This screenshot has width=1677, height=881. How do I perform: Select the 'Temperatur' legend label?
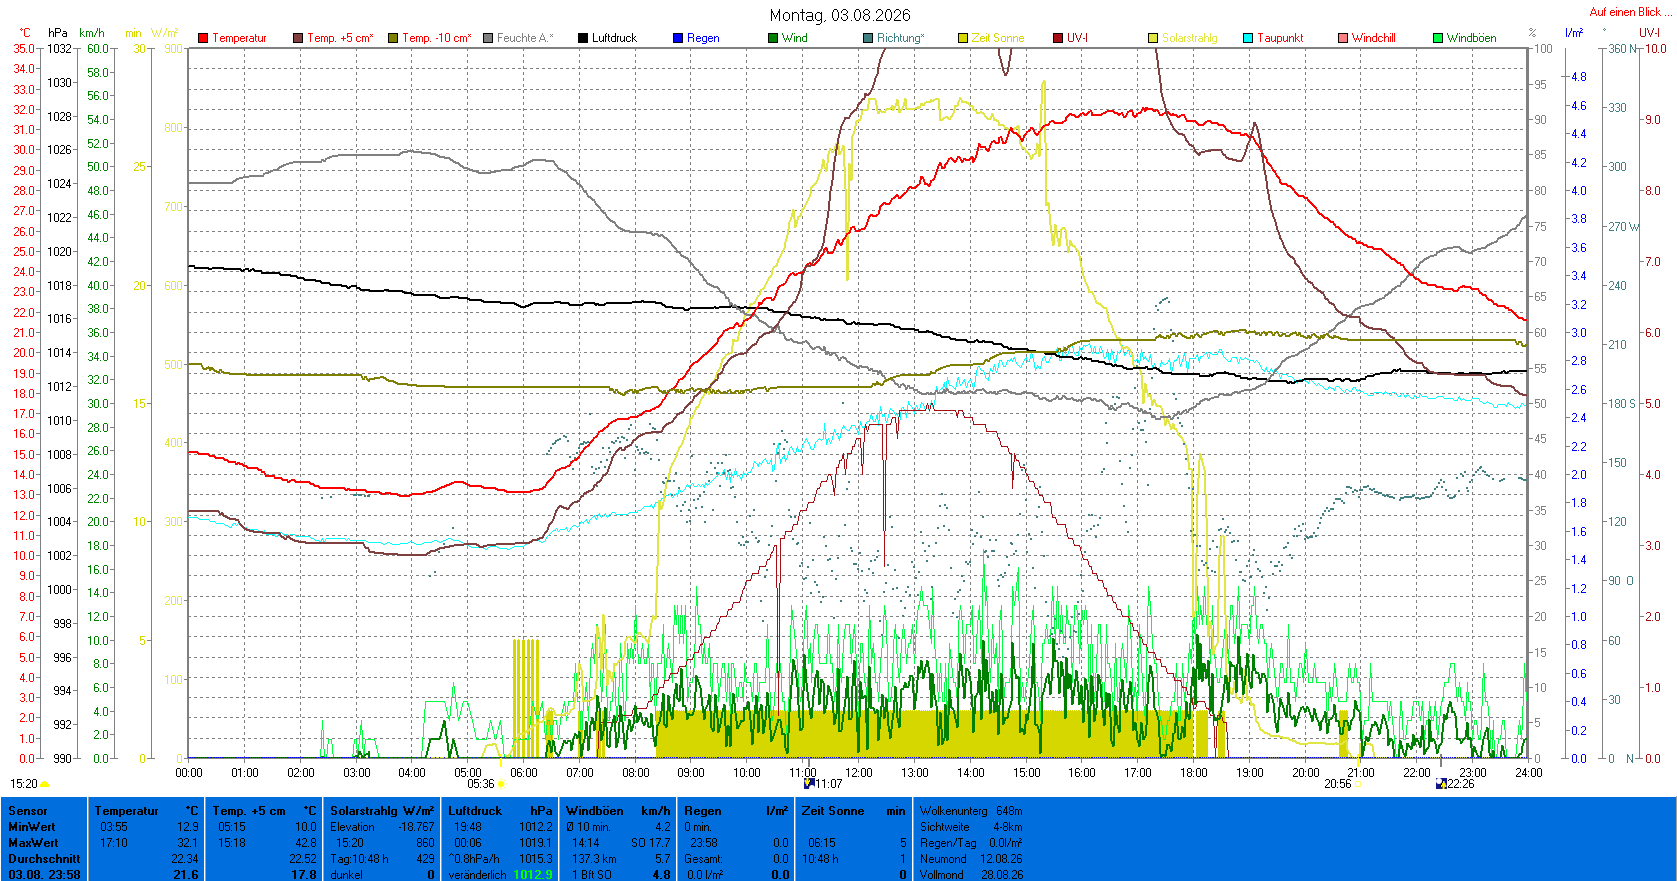(x=240, y=38)
